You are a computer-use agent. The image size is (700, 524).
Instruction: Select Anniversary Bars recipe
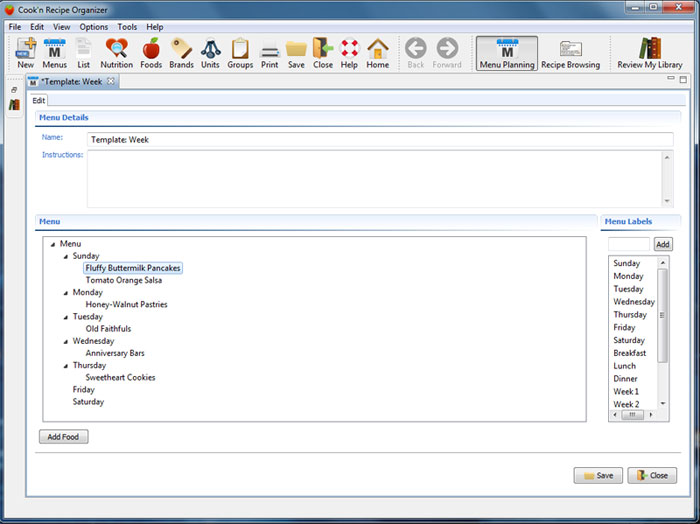tap(115, 353)
